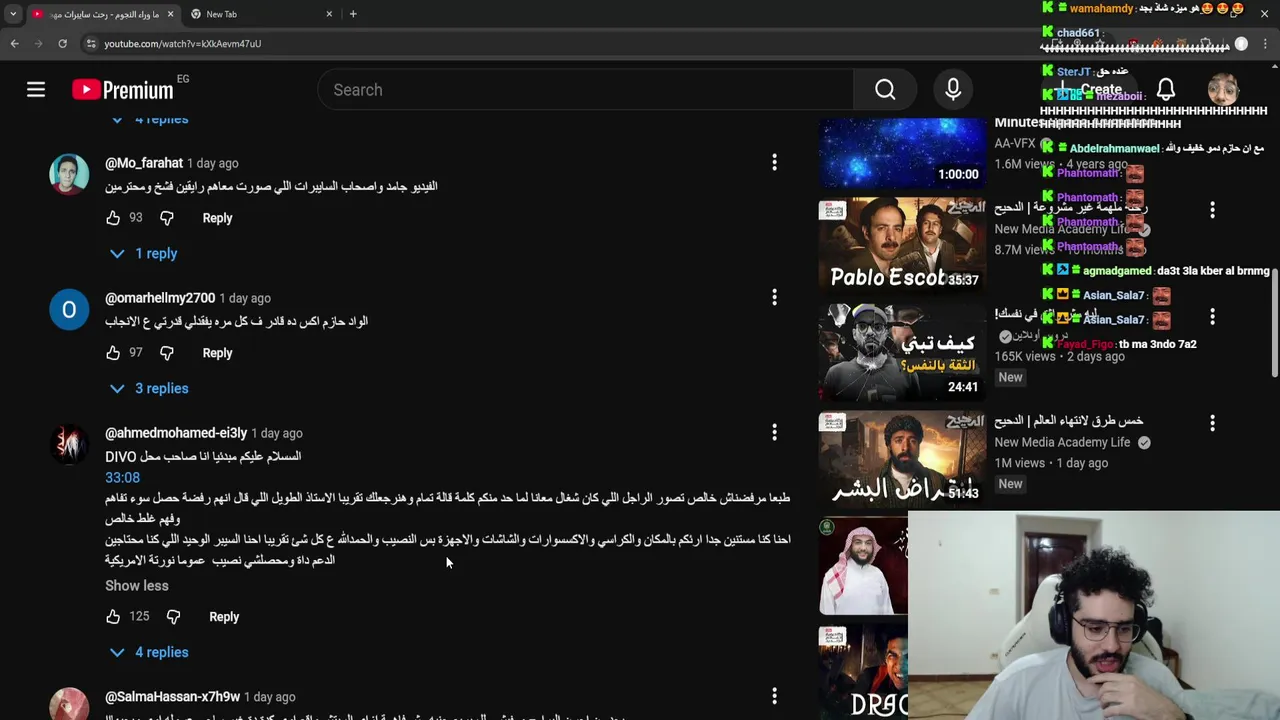This screenshot has width=1280, height=720.
Task: Dislike the comment by @Mo_farahat
Action: point(167,218)
